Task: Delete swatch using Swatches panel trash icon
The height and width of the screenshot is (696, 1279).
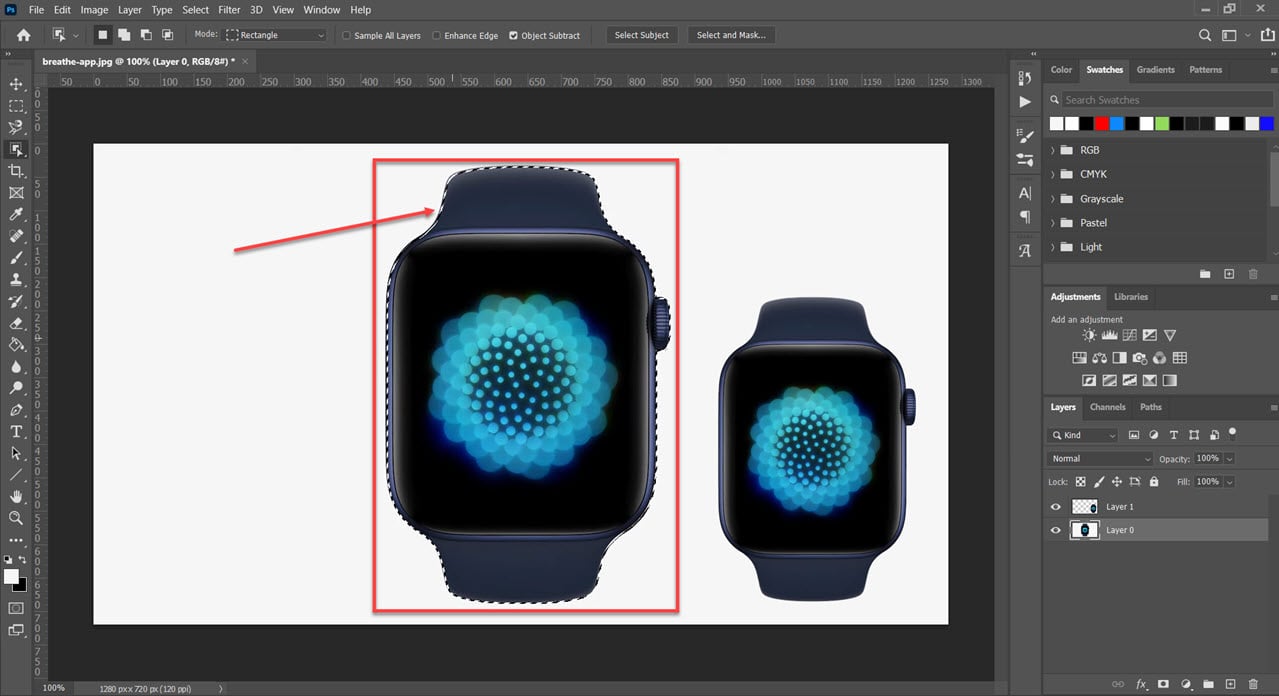Action: (1253, 274)
